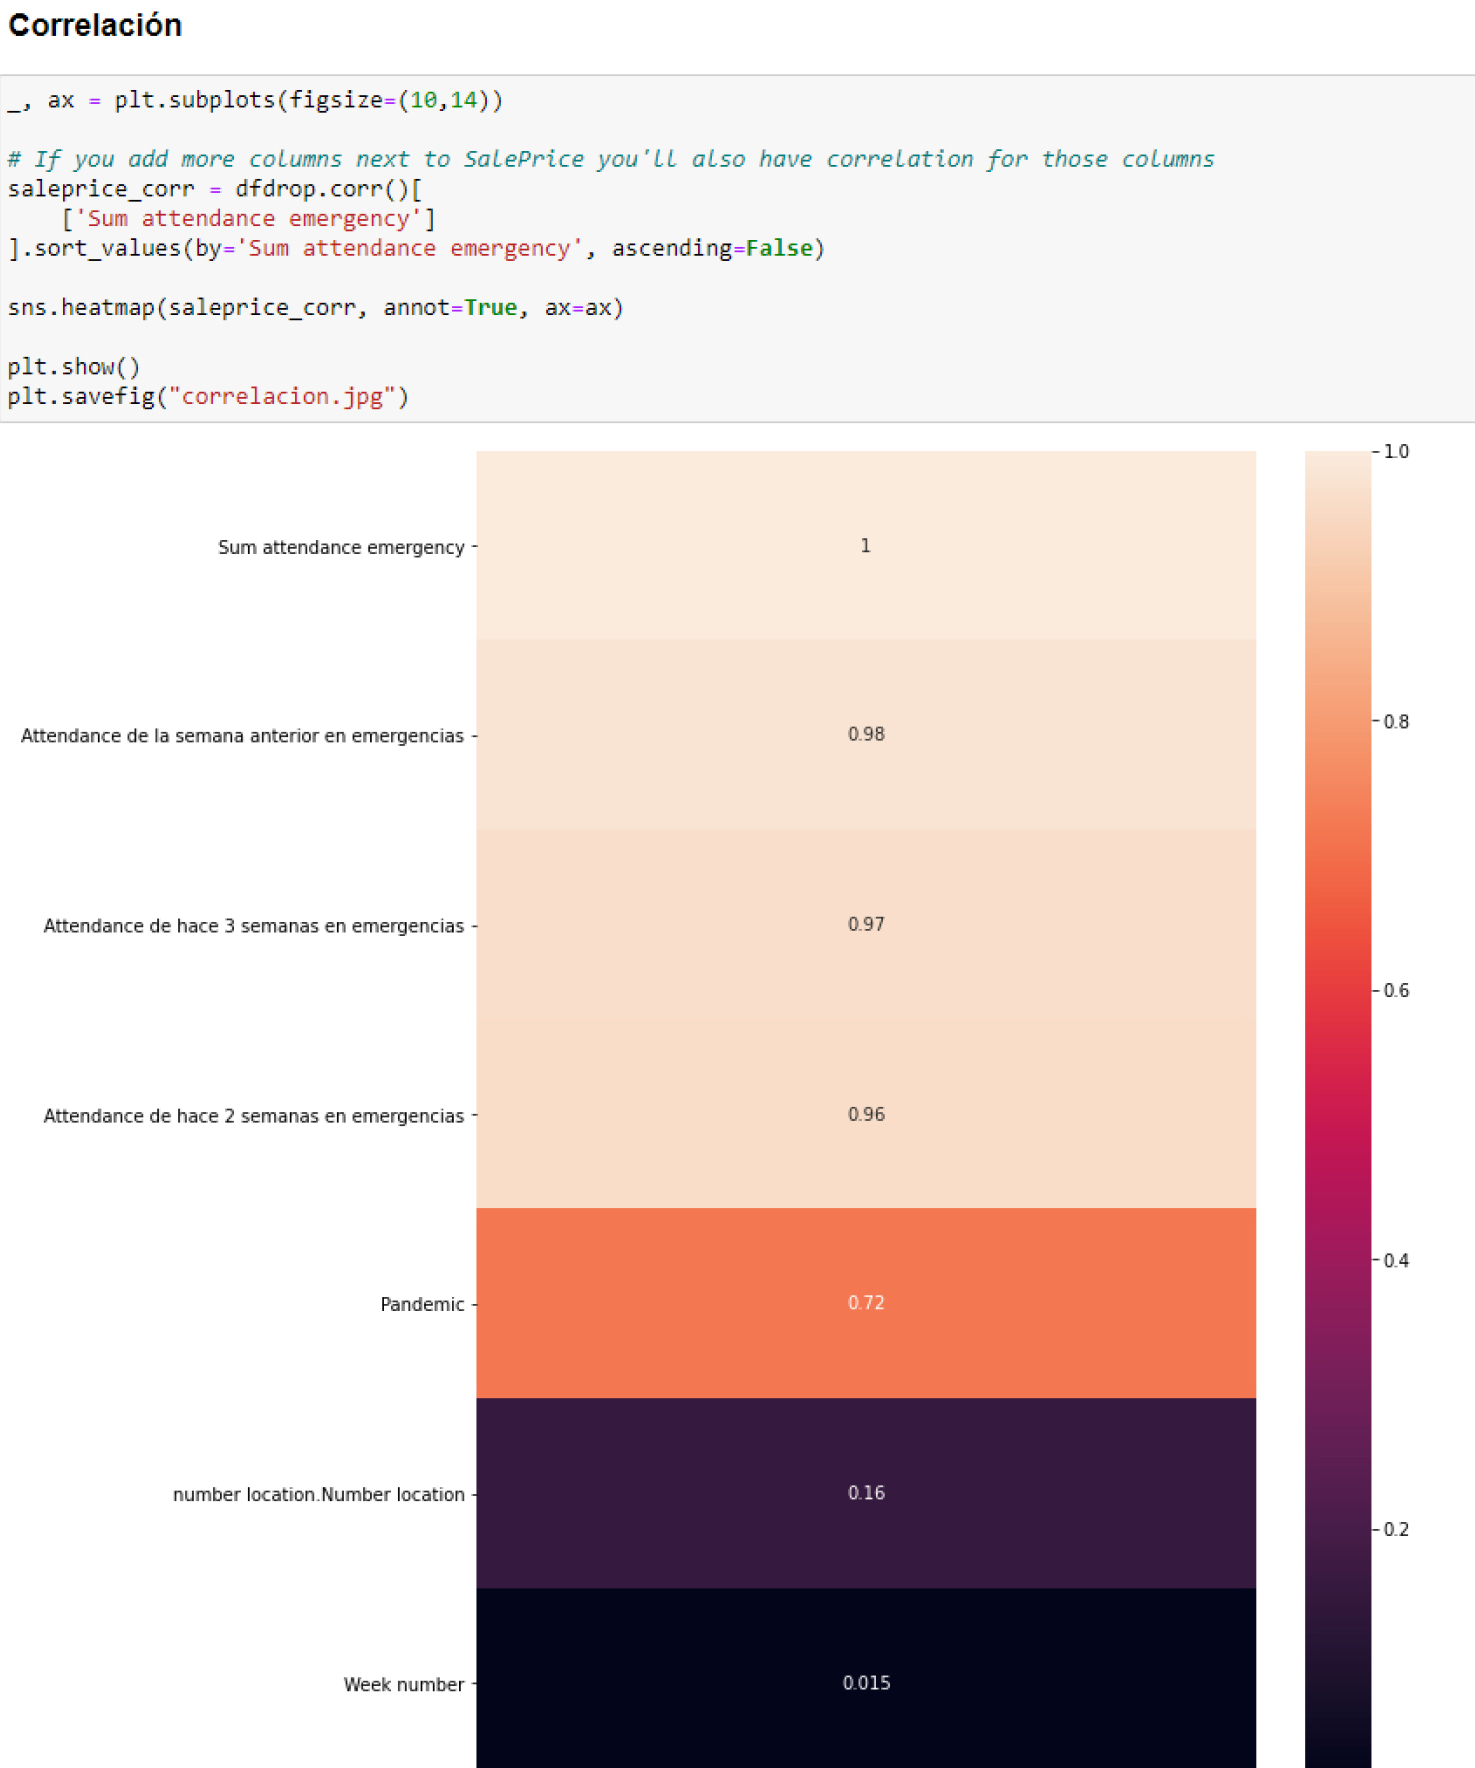
Task: Click the Sum attendance emergency axis label
Action: pyautogui.click(x=341, y=547)
